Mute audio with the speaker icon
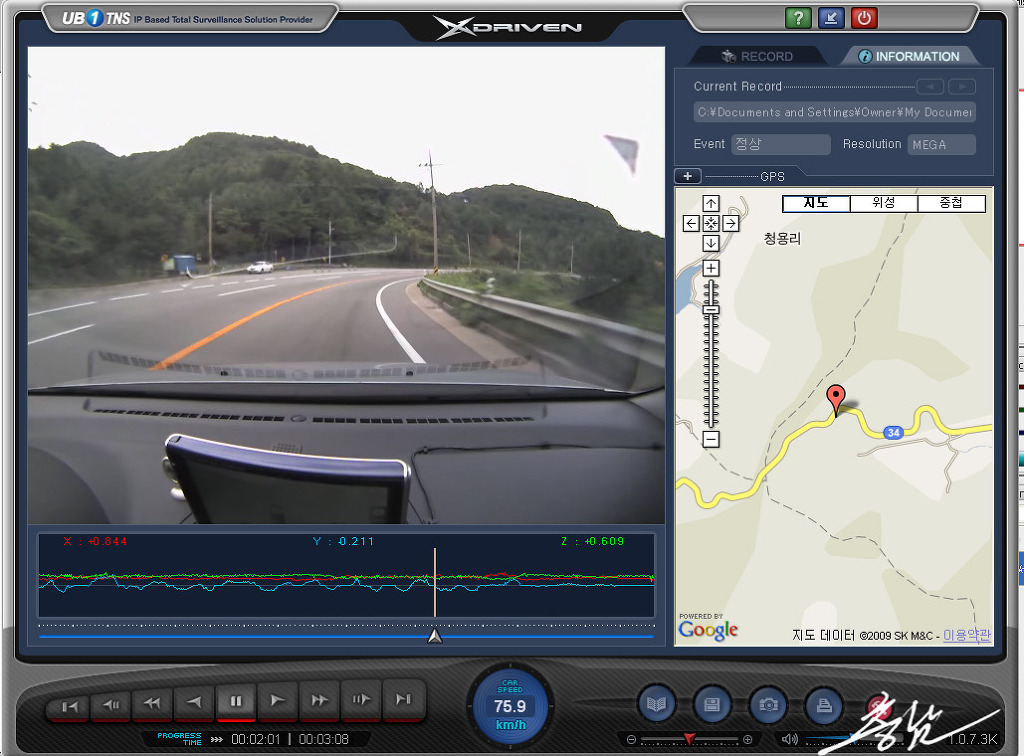 click(790, 739)
